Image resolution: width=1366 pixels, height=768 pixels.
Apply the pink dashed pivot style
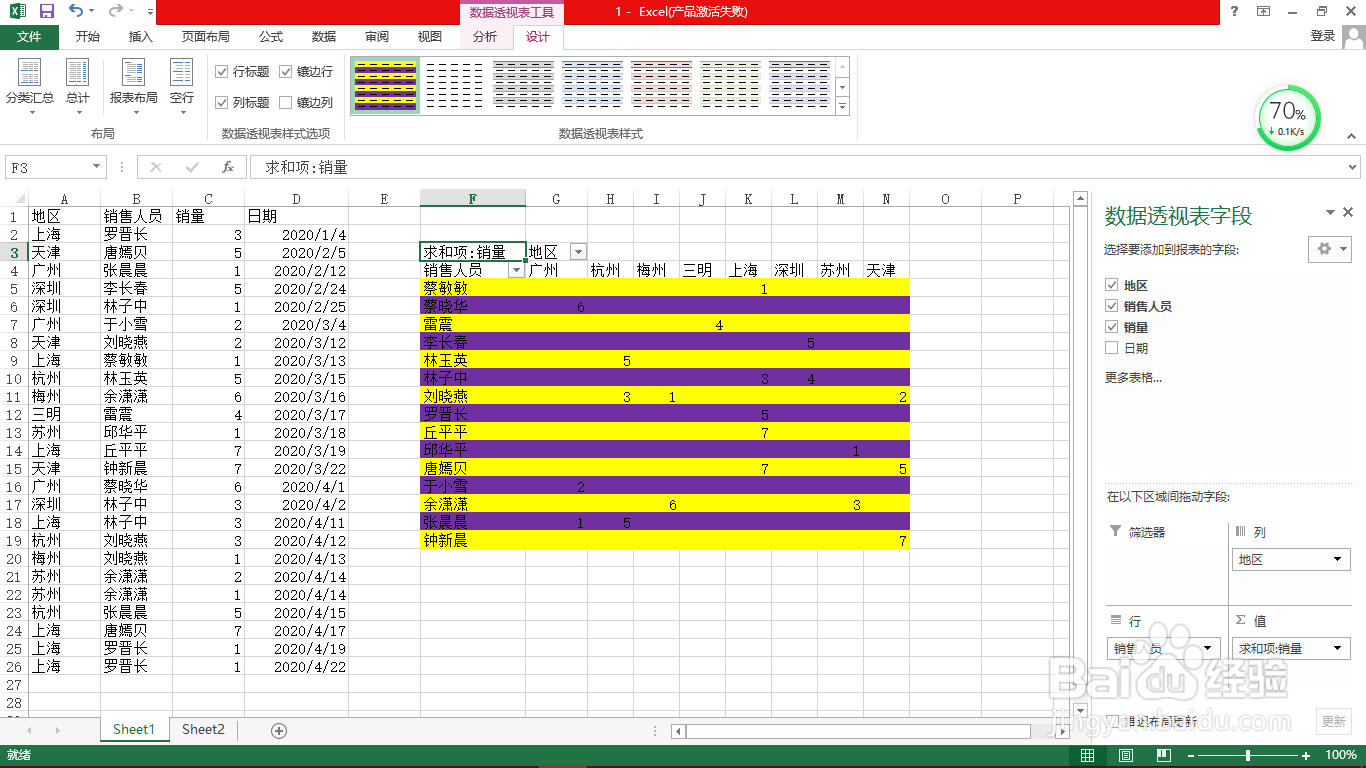click(661, 84)
